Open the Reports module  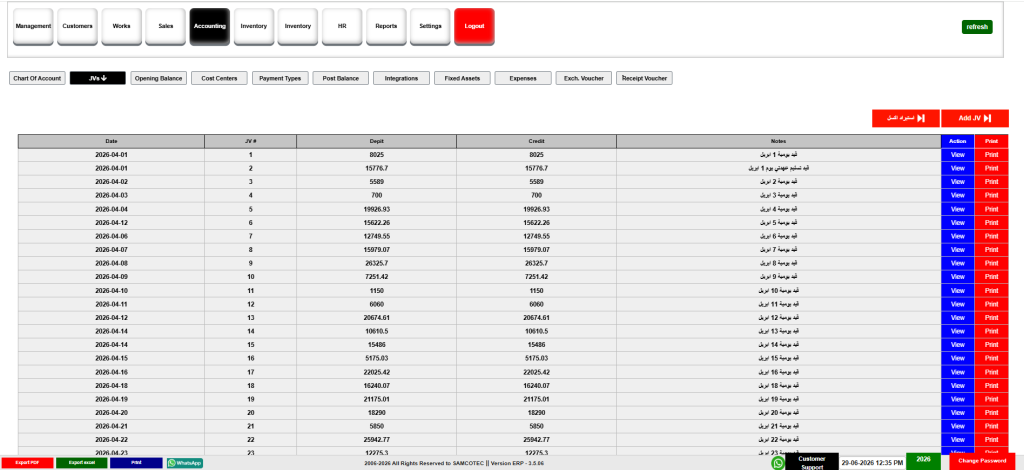click(x=386, y=27)
